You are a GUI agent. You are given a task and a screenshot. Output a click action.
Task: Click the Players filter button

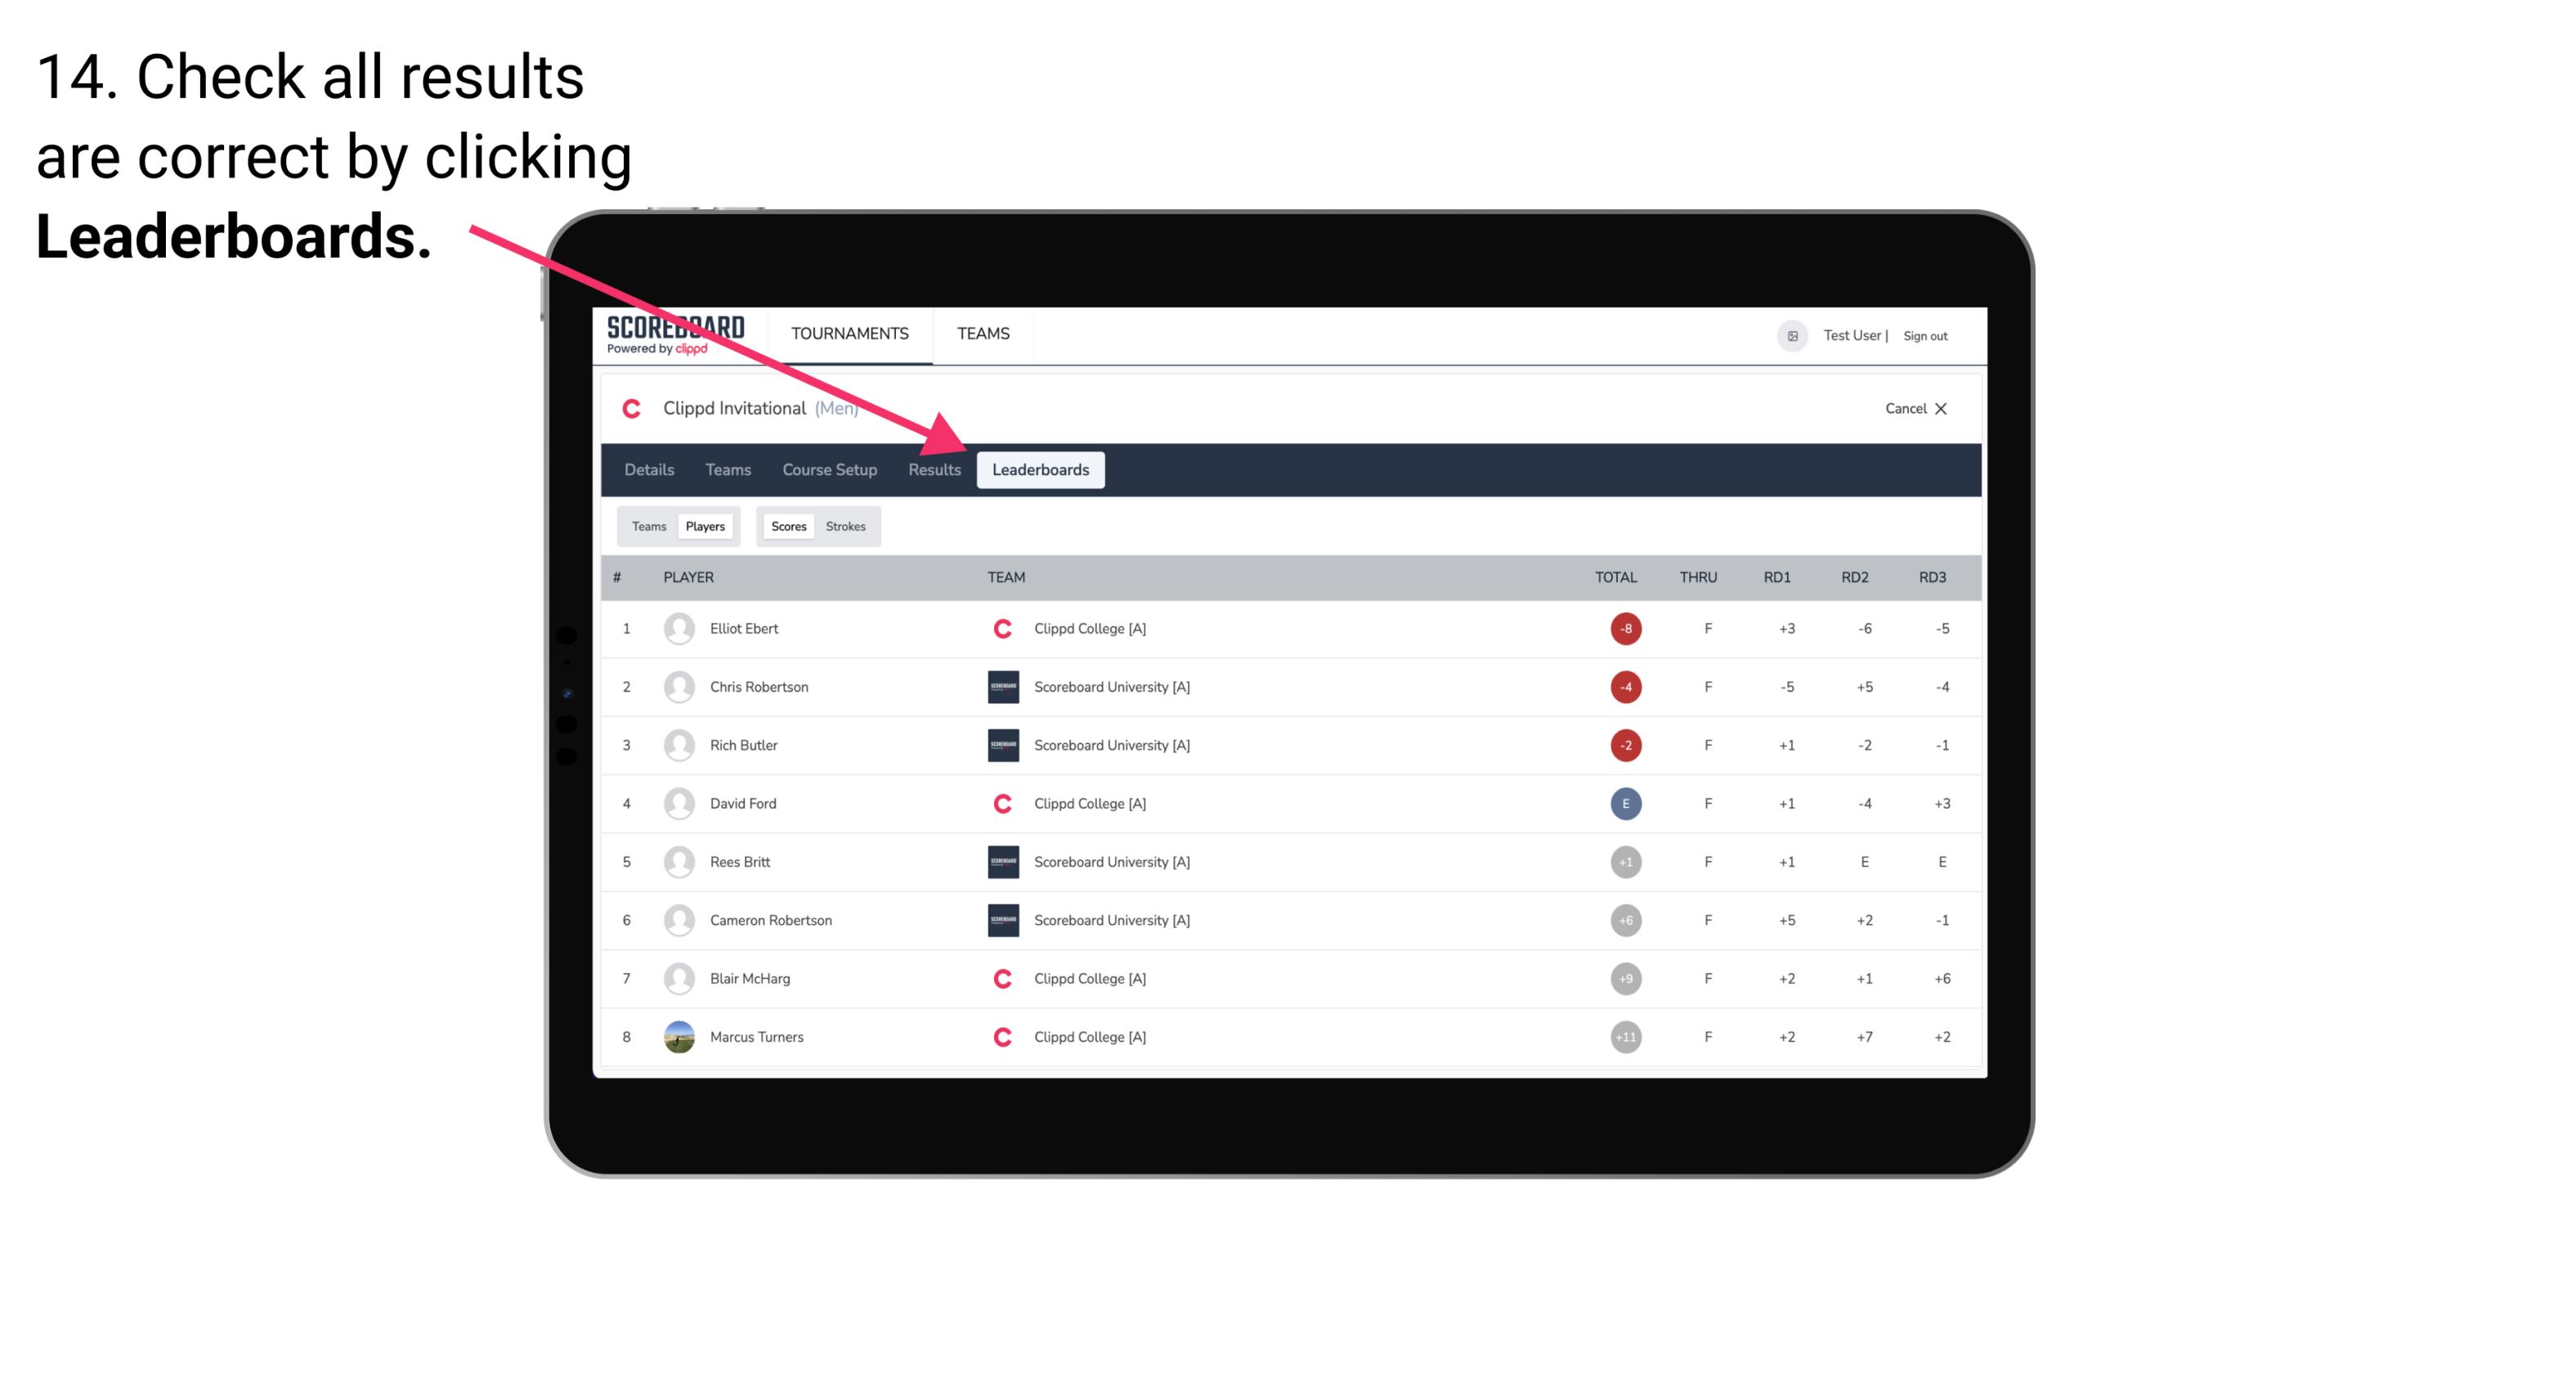coord(703,526)
